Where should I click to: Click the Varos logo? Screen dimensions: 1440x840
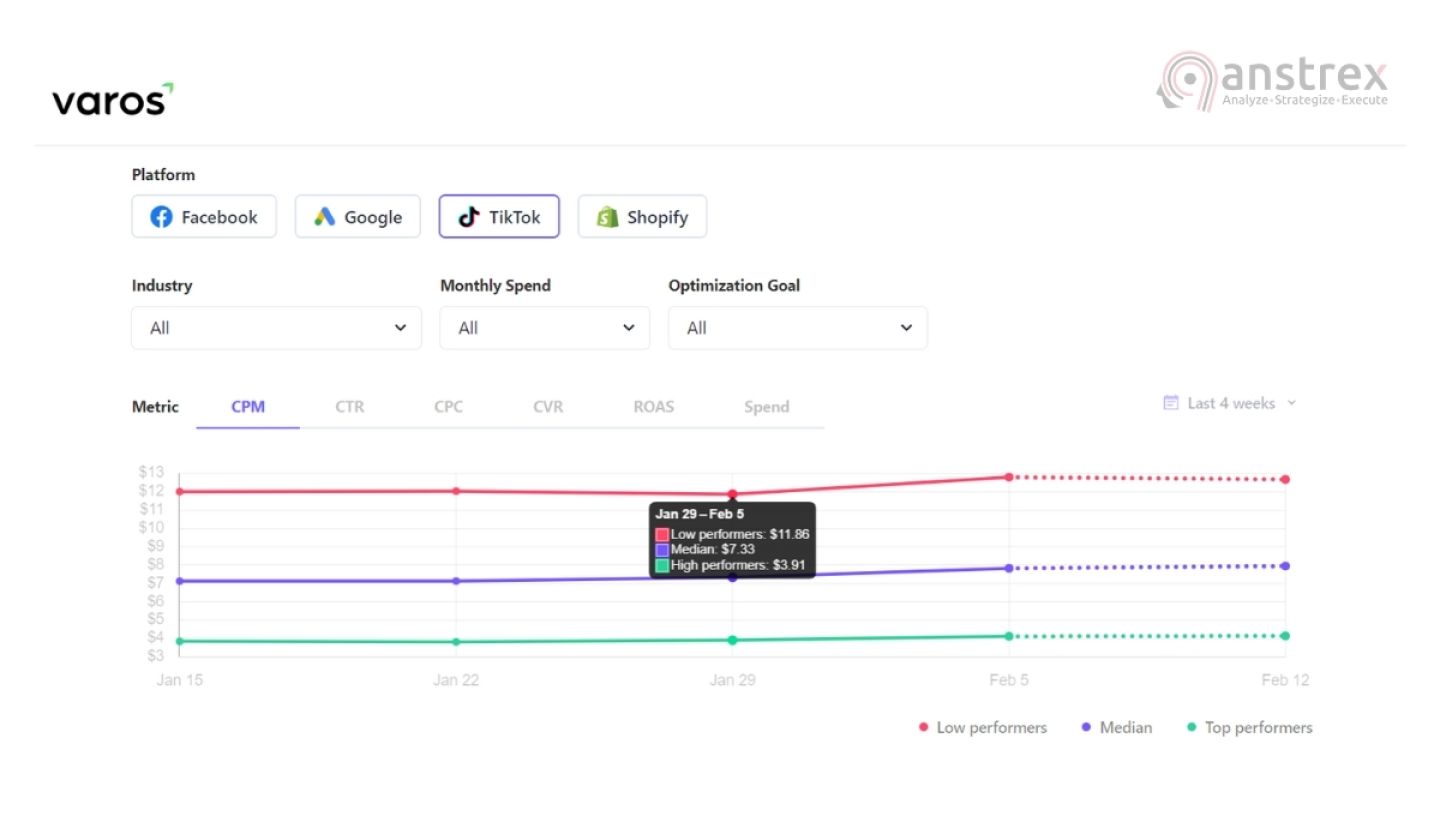(x=112, y=100)
